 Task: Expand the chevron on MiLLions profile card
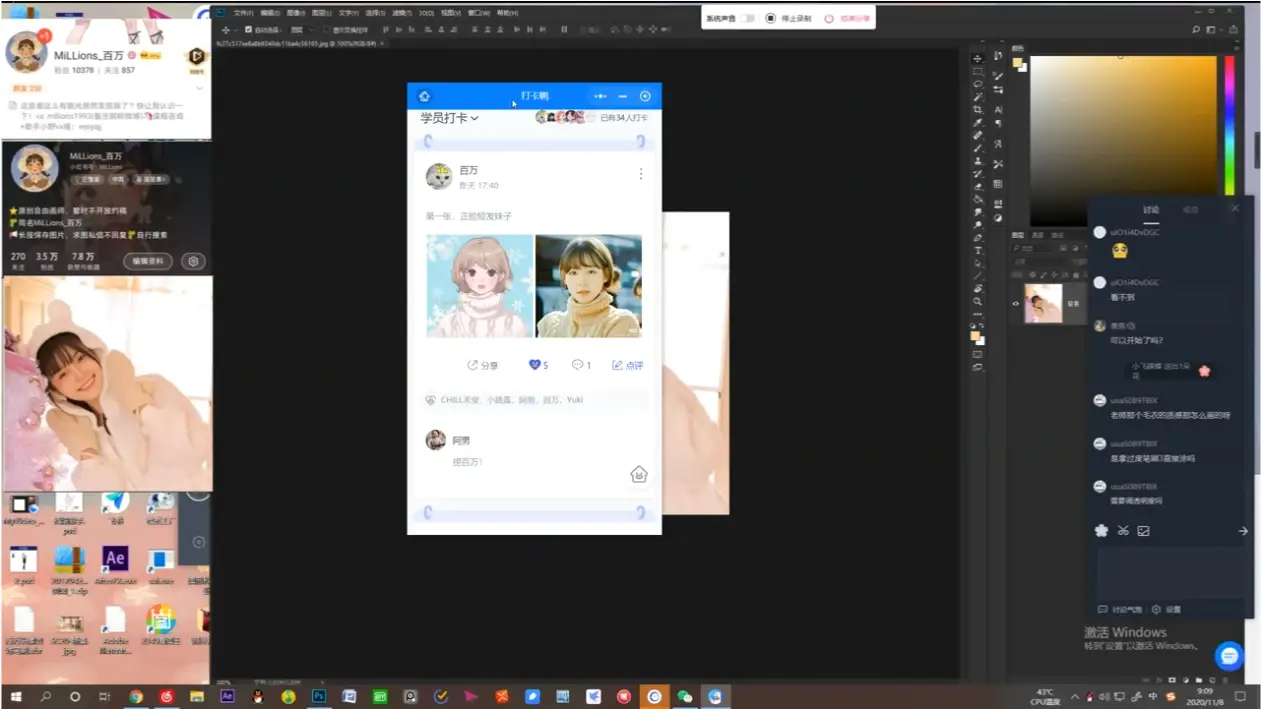point(199,88)
